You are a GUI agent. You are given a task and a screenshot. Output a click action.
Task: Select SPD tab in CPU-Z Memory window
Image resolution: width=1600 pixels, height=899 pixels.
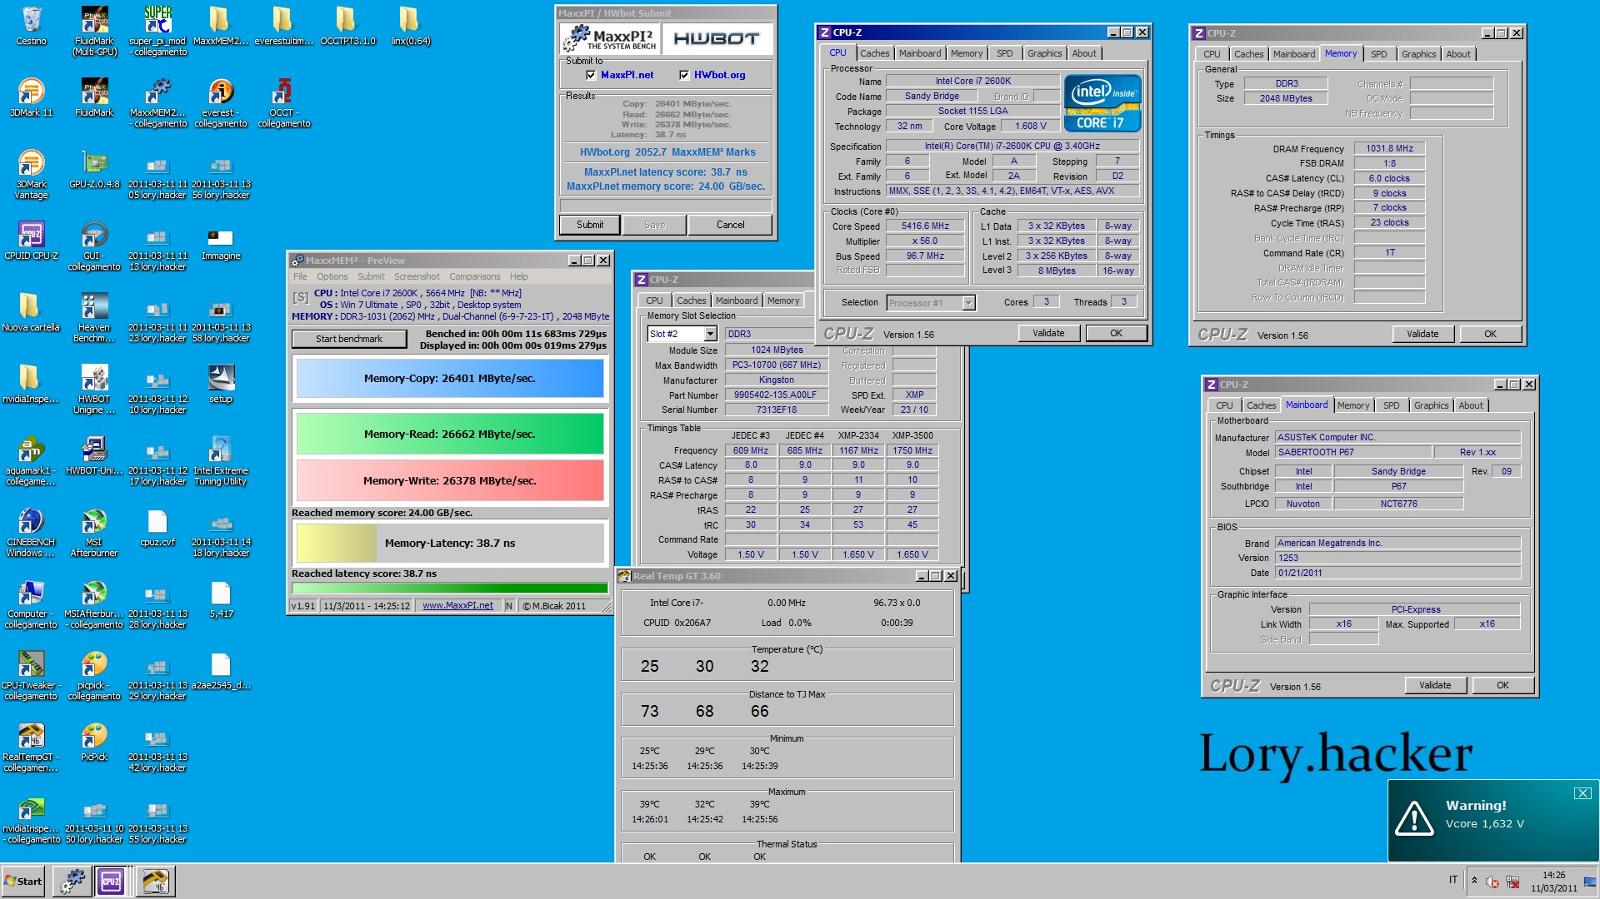coord(1379,55)
